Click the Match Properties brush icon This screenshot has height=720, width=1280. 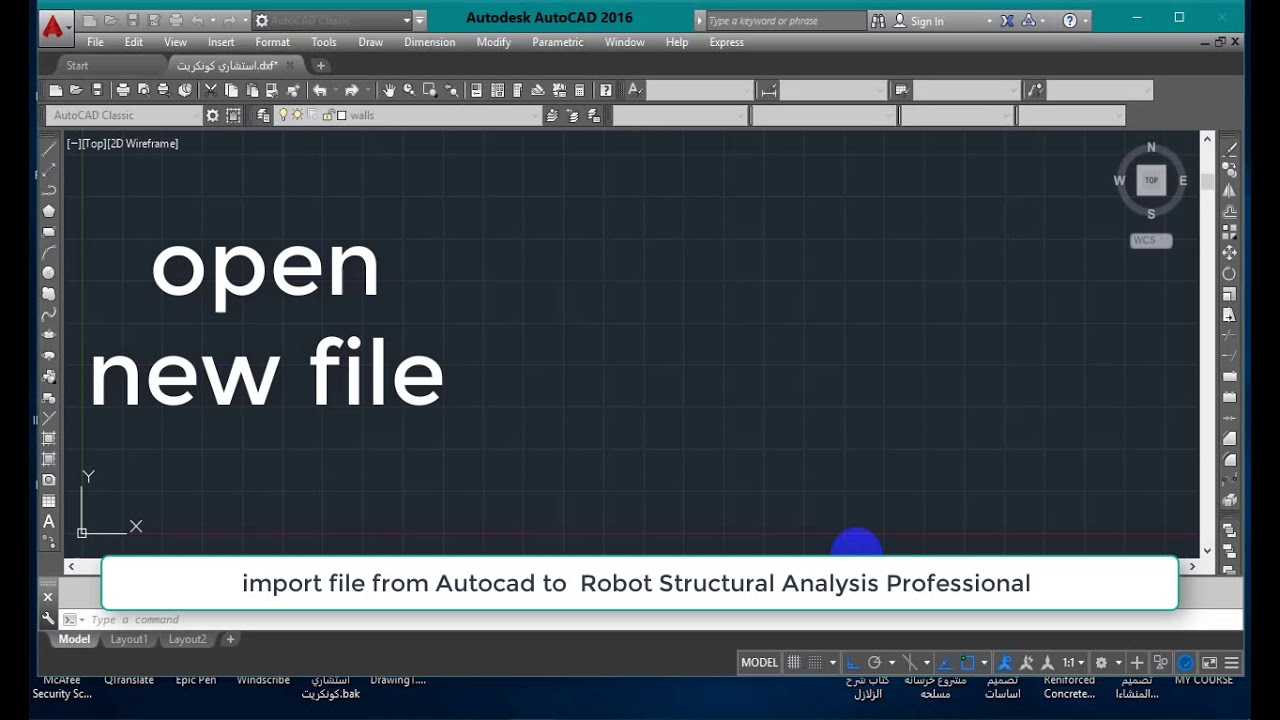tap(293, 90)
